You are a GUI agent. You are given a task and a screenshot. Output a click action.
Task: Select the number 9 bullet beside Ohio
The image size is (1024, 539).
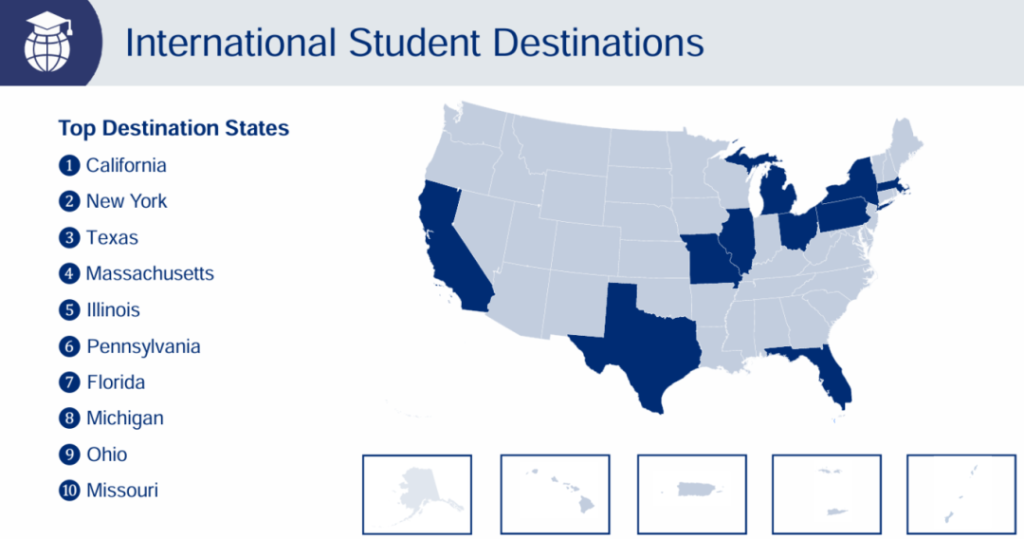point(68,454)
